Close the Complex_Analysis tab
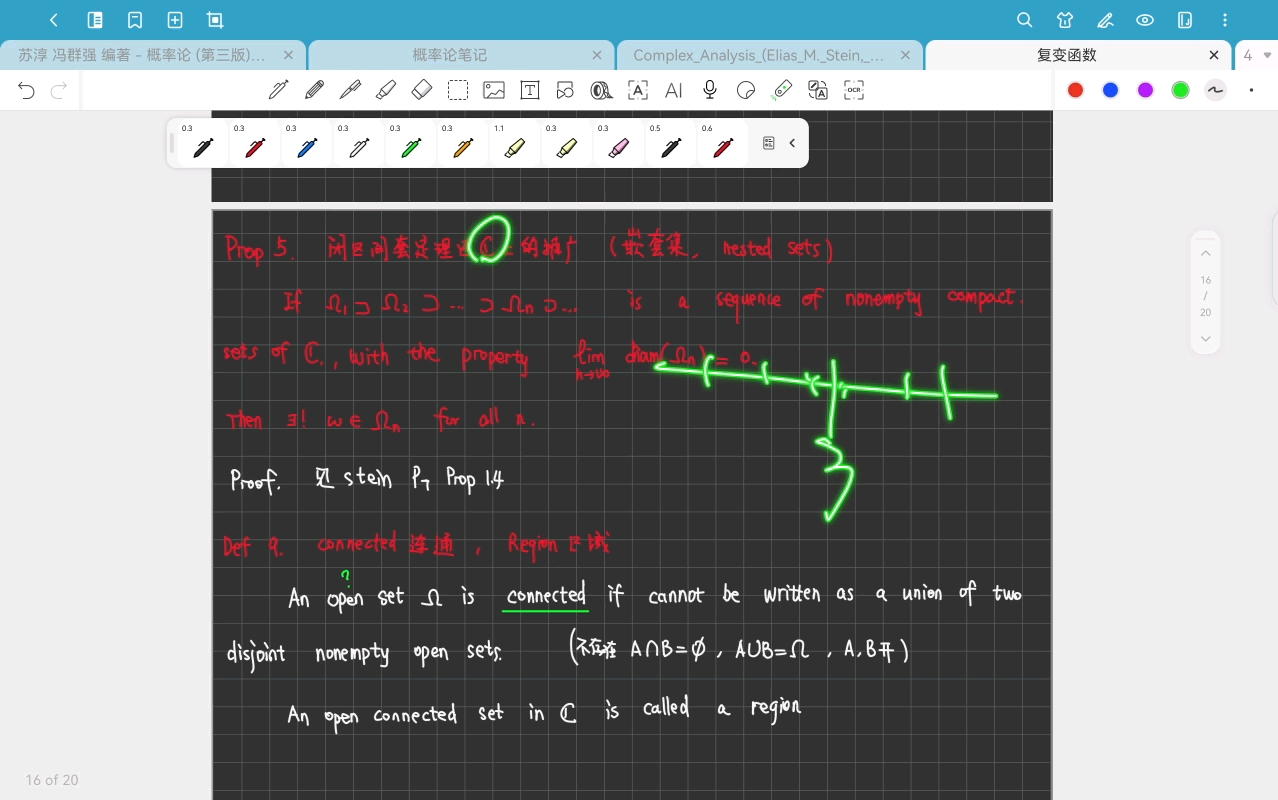This screenshot has height=800, width=1278. pyautogui.click(x=905, y=55)
